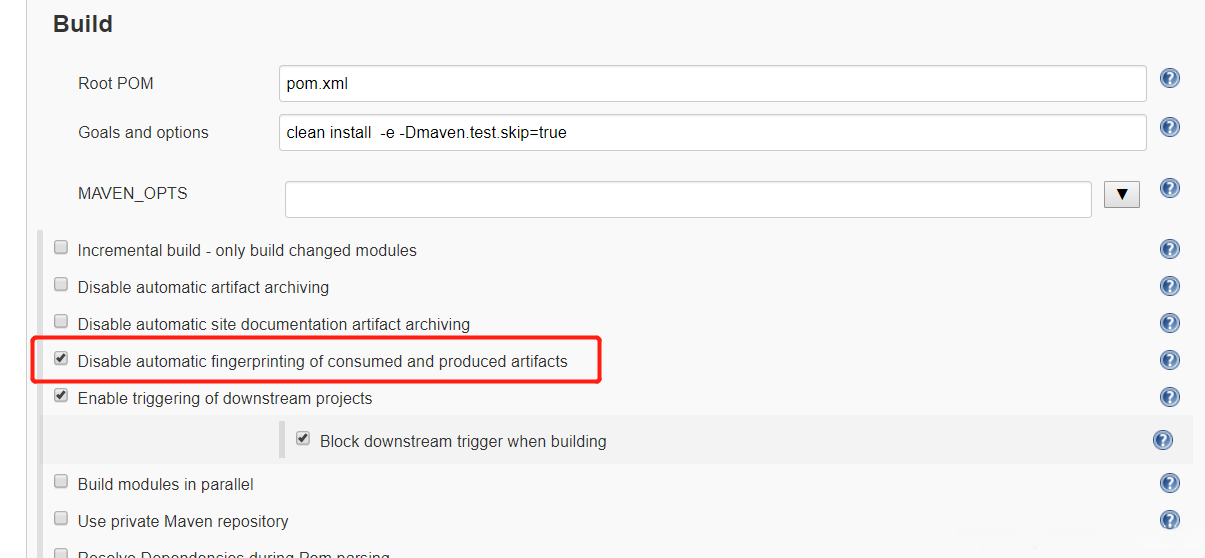Screen dimensions: 1205x558
Task: Focus the Goals and options field
Action: pos(712,132)
